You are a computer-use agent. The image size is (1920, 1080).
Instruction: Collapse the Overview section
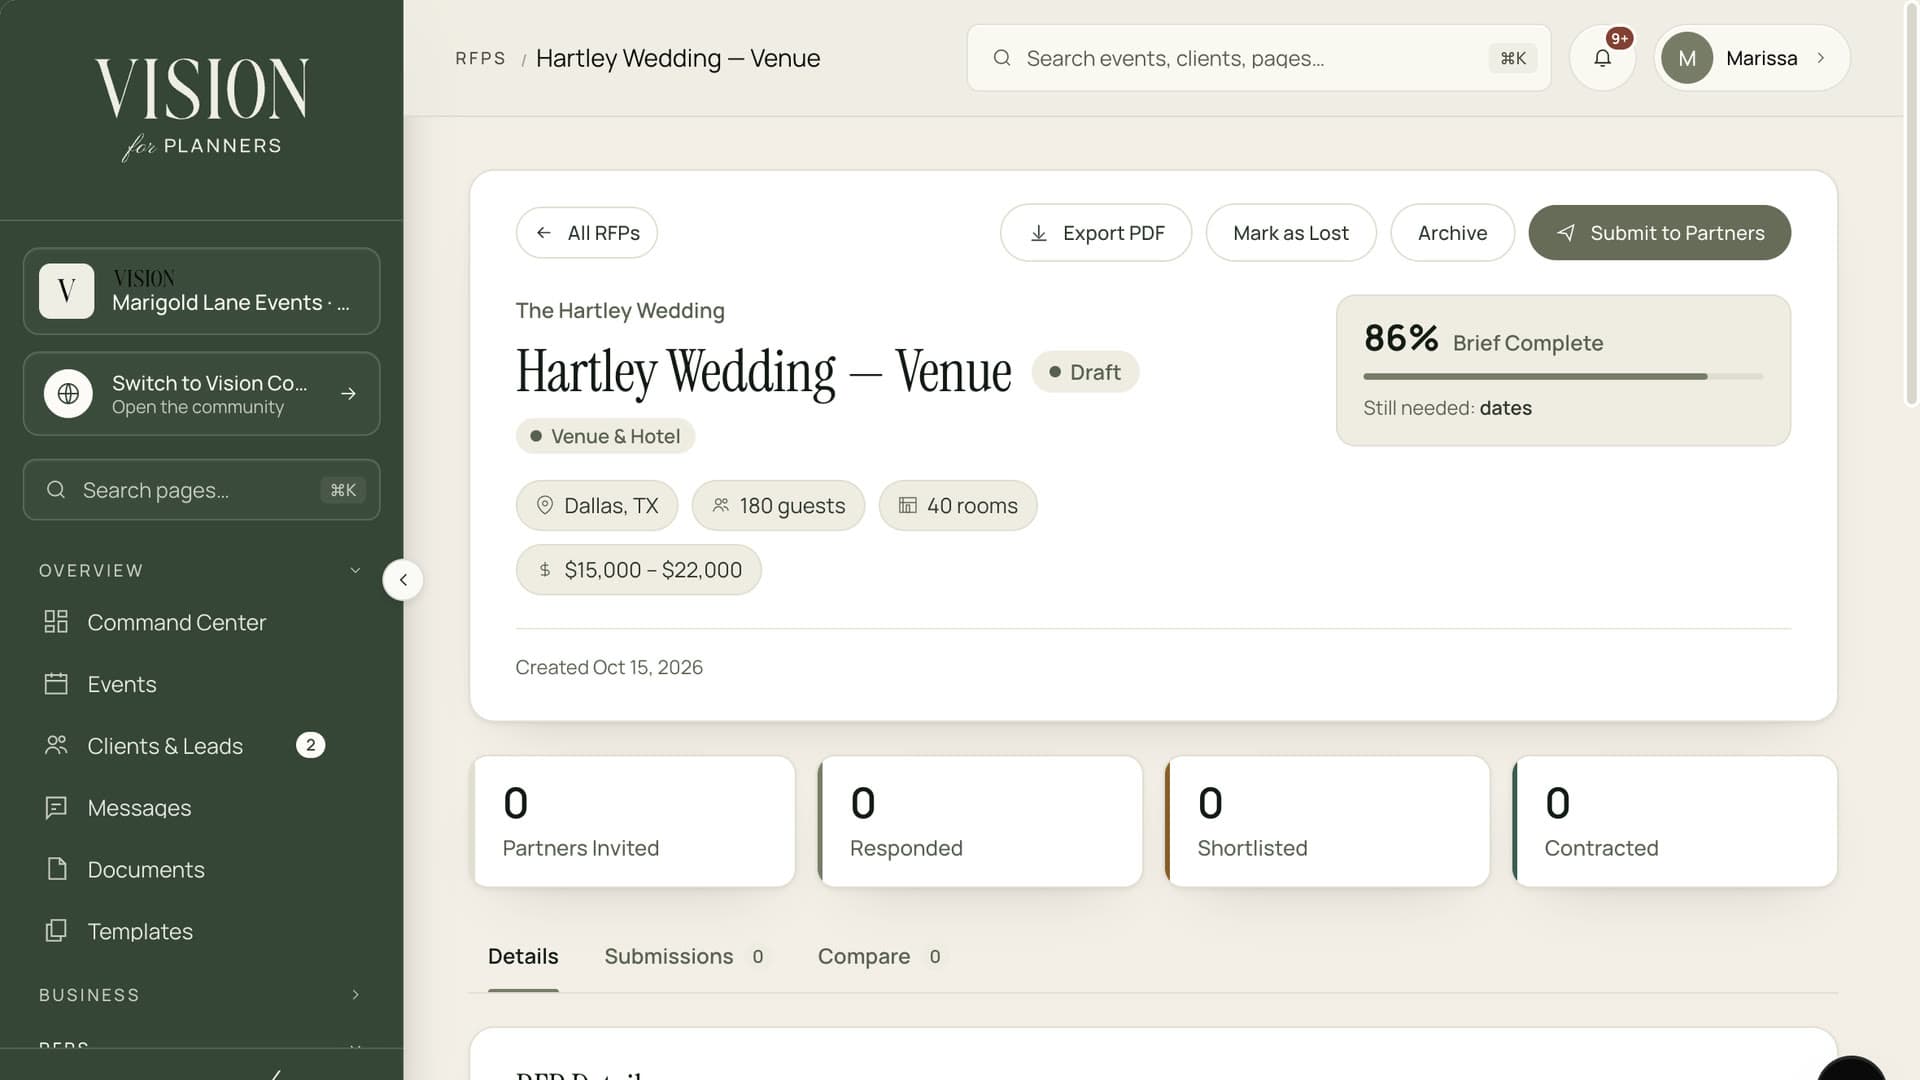(x=355, y=570)
